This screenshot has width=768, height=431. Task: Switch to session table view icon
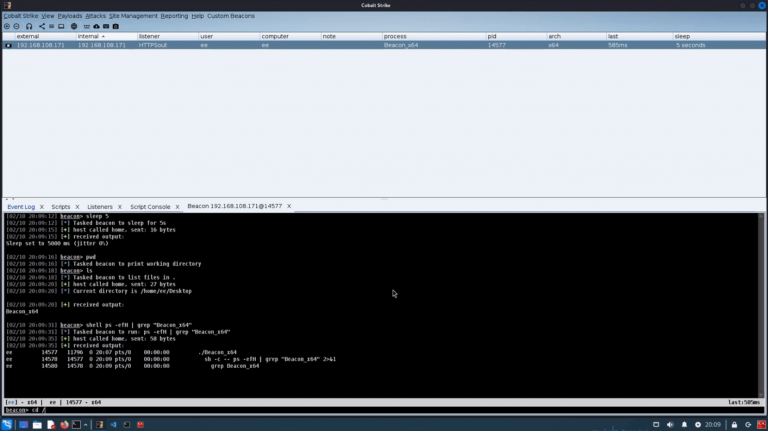pyautogui.click(x=51, y=26)
